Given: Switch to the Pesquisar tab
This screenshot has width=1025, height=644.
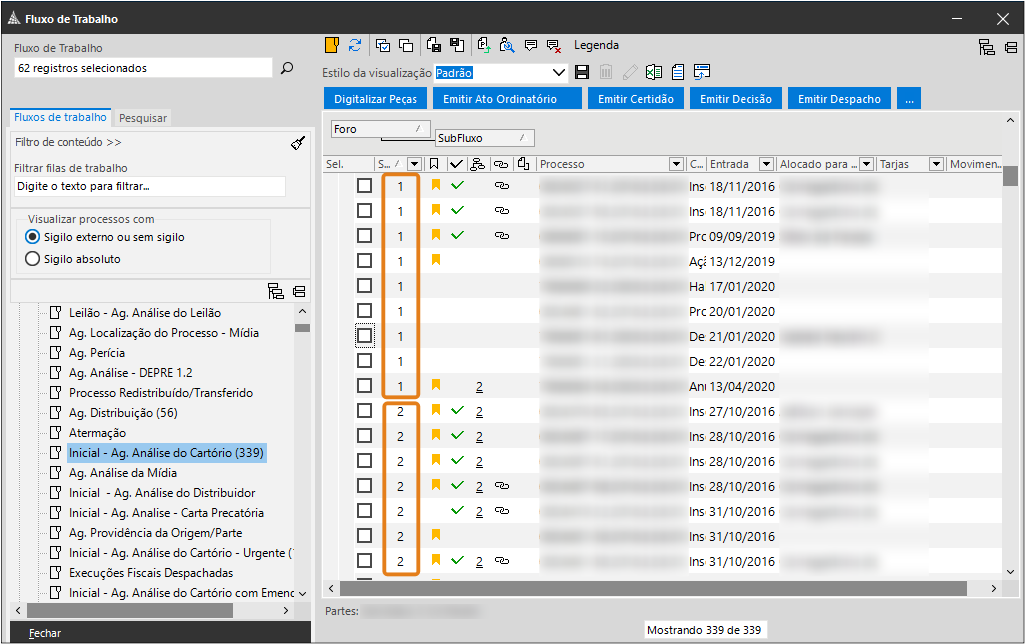Looking at the screenshot, I should tap(144, 118).
